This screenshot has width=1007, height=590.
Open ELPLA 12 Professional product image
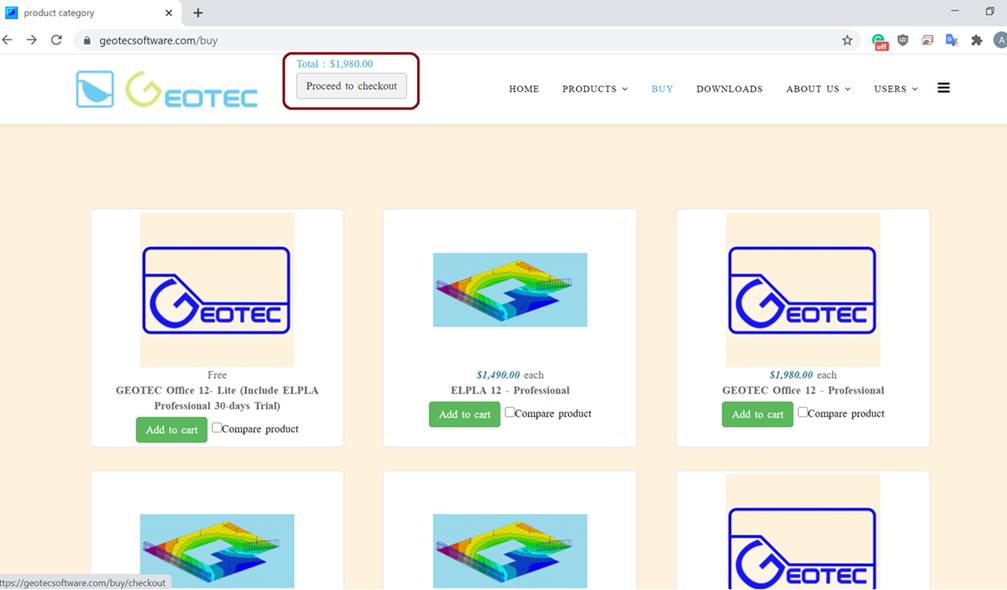click(510, 290)
